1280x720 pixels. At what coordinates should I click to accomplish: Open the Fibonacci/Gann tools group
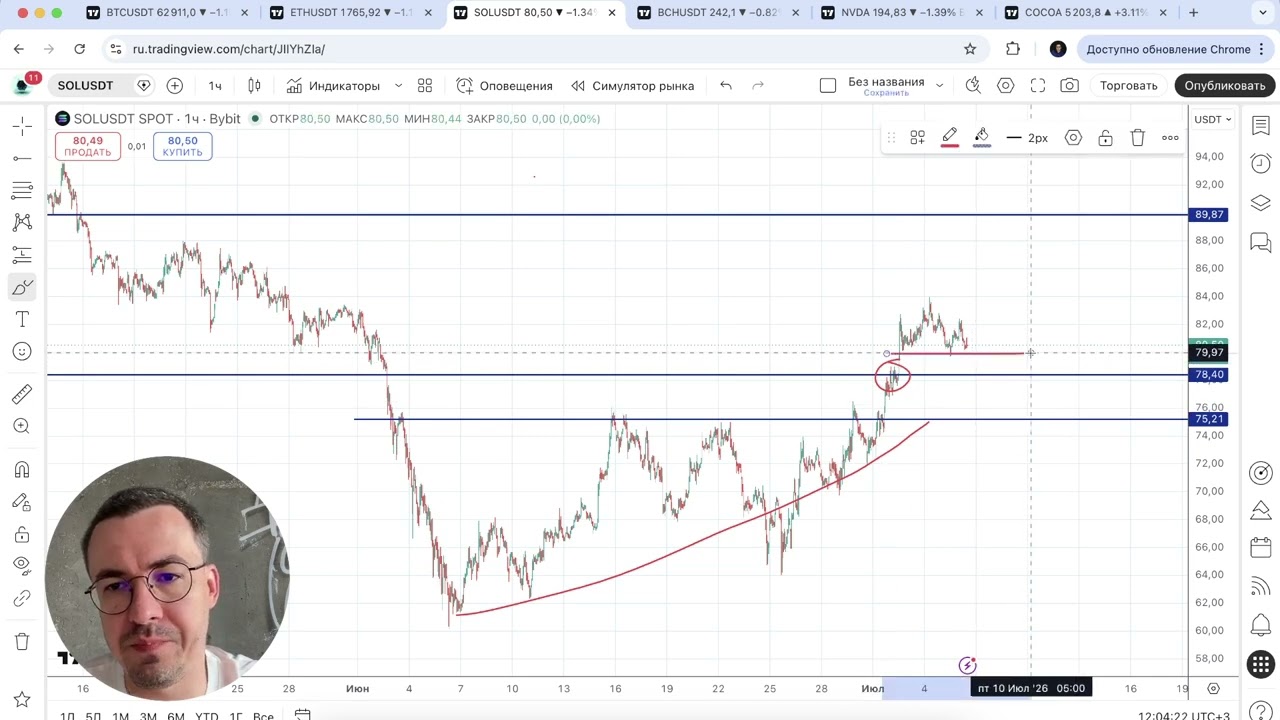pos(22,190)
